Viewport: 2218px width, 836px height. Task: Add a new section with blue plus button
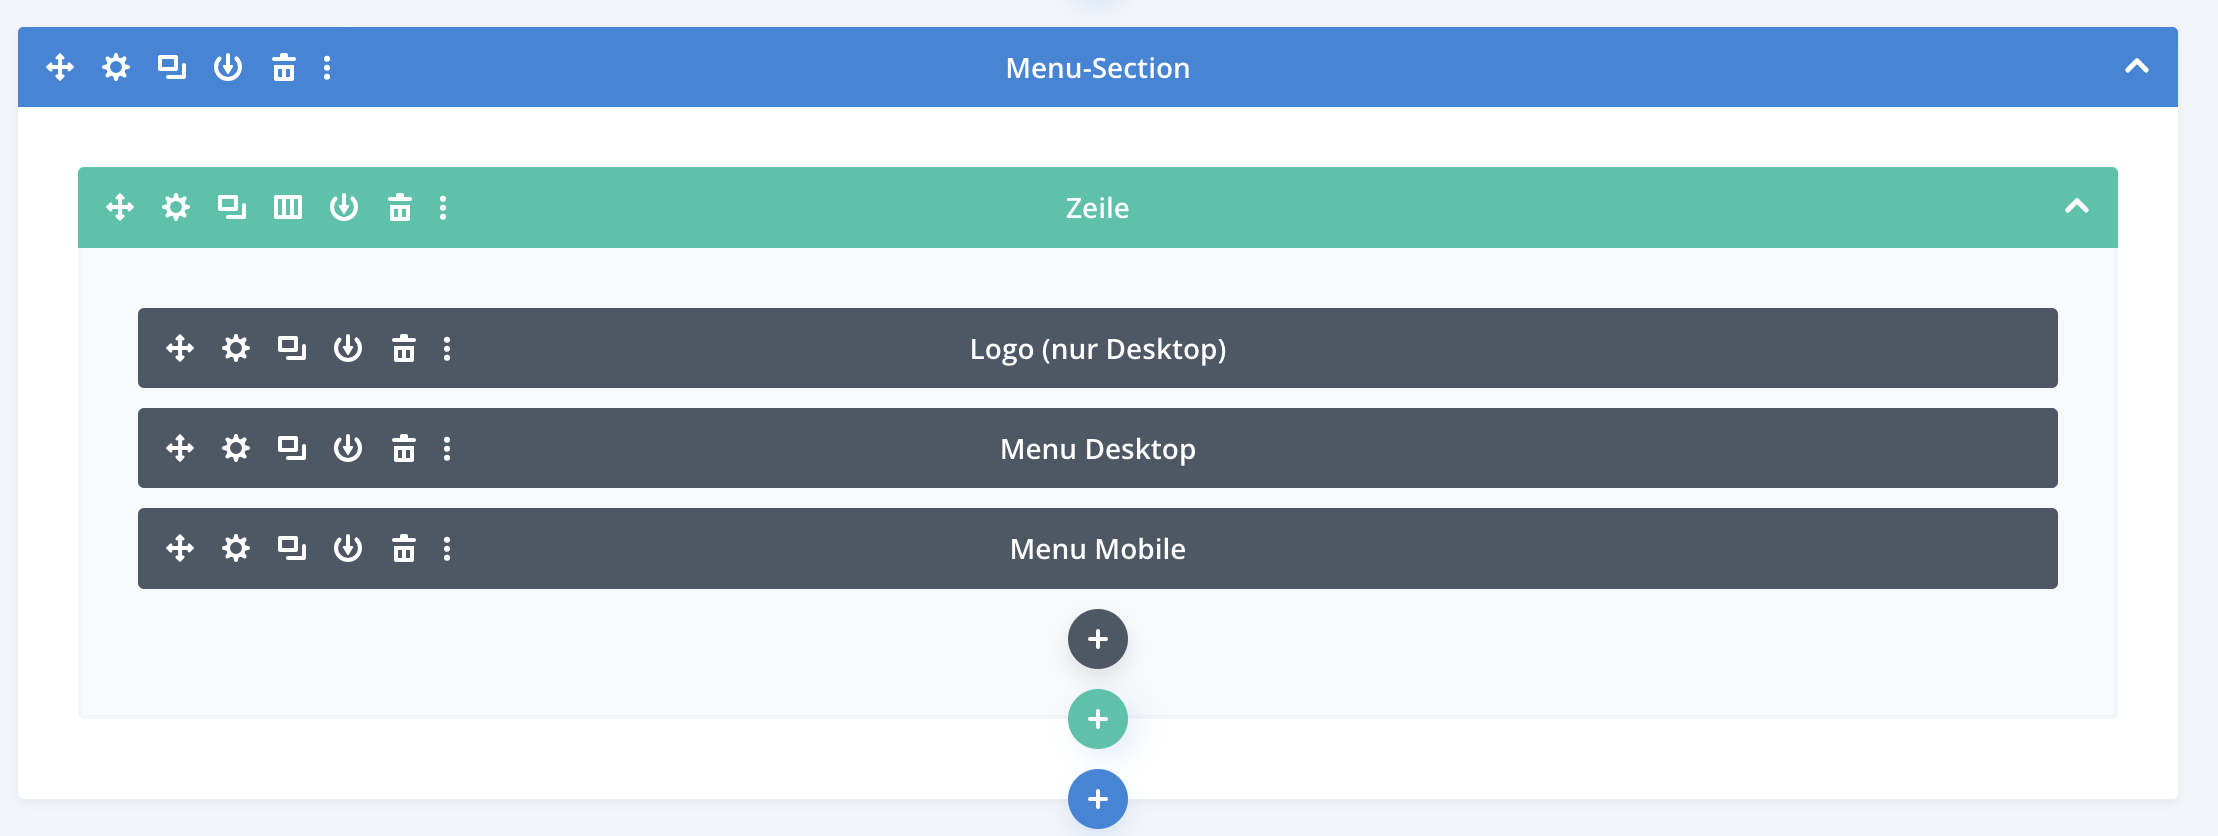pos(1098,799)
